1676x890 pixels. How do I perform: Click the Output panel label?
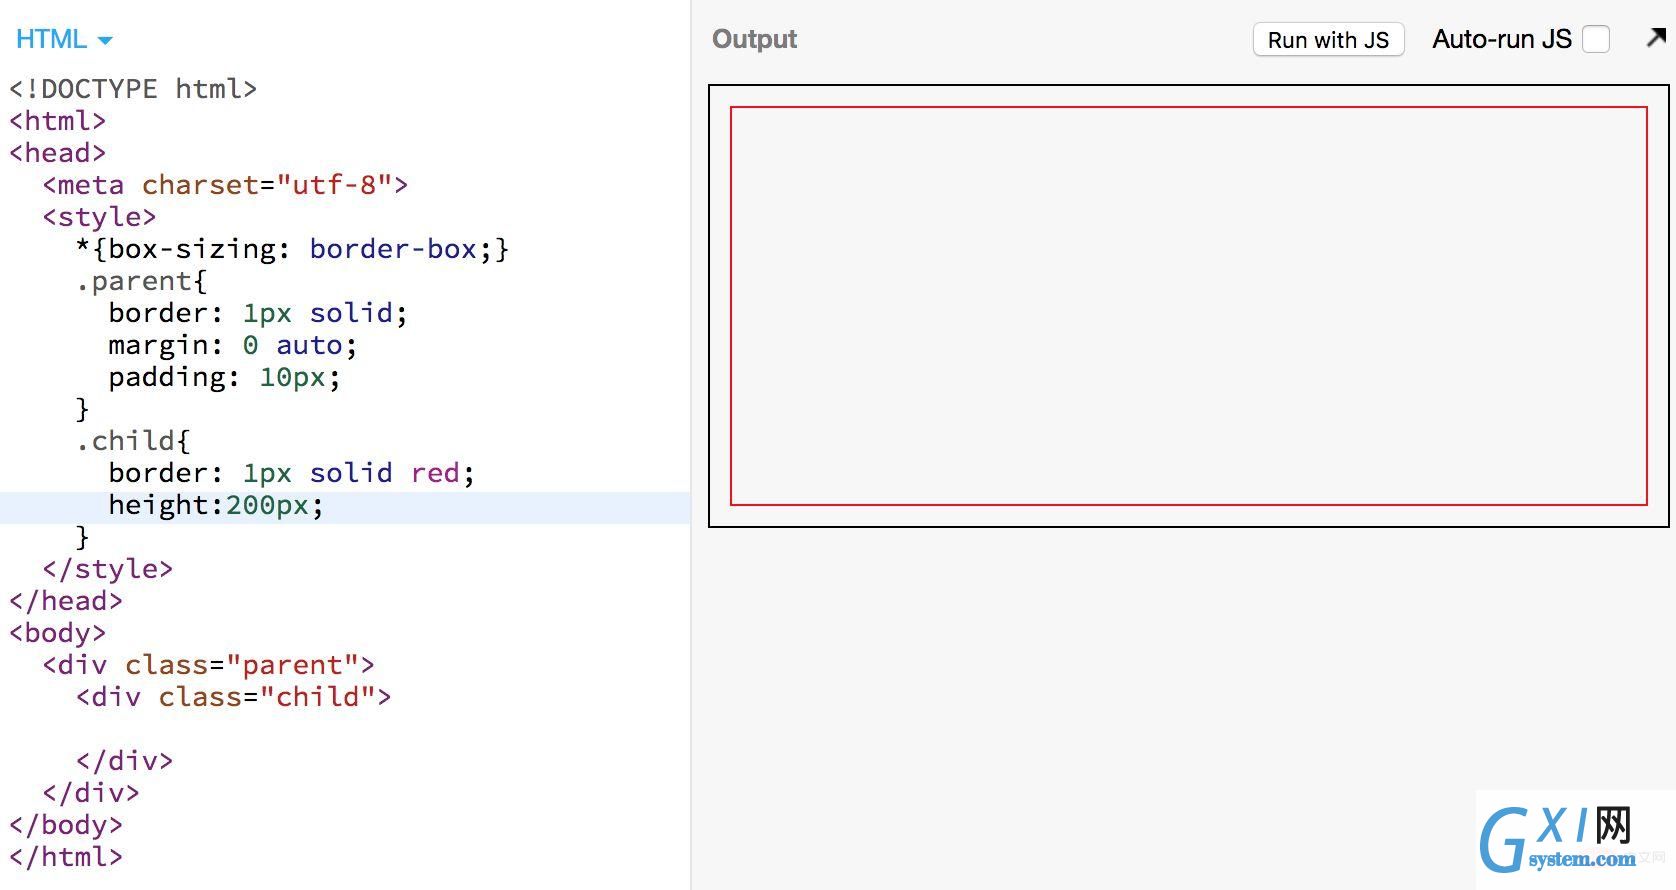point(754,39)
